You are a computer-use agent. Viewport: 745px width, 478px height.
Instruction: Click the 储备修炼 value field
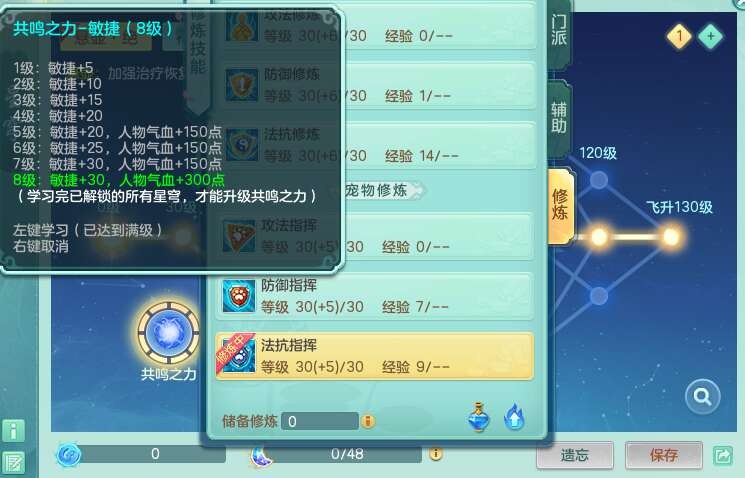320,421
